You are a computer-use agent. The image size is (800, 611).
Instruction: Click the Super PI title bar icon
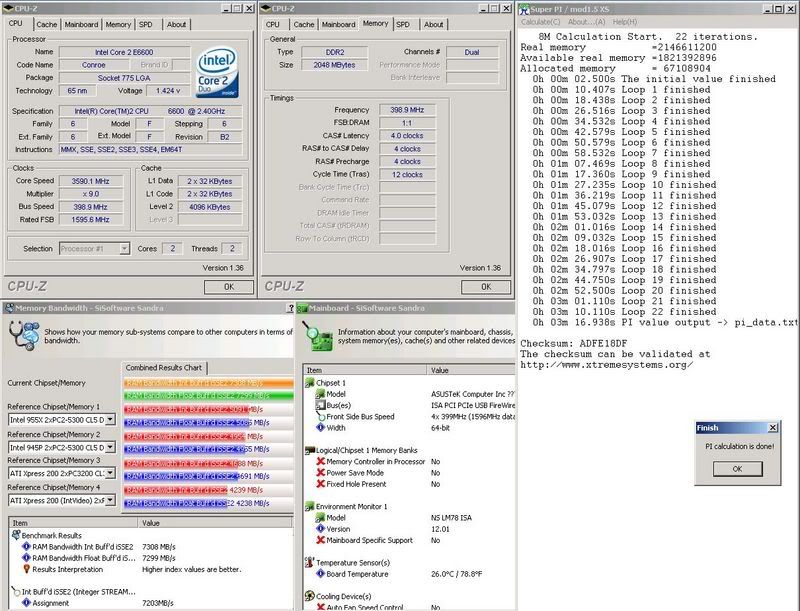point(524,9)
